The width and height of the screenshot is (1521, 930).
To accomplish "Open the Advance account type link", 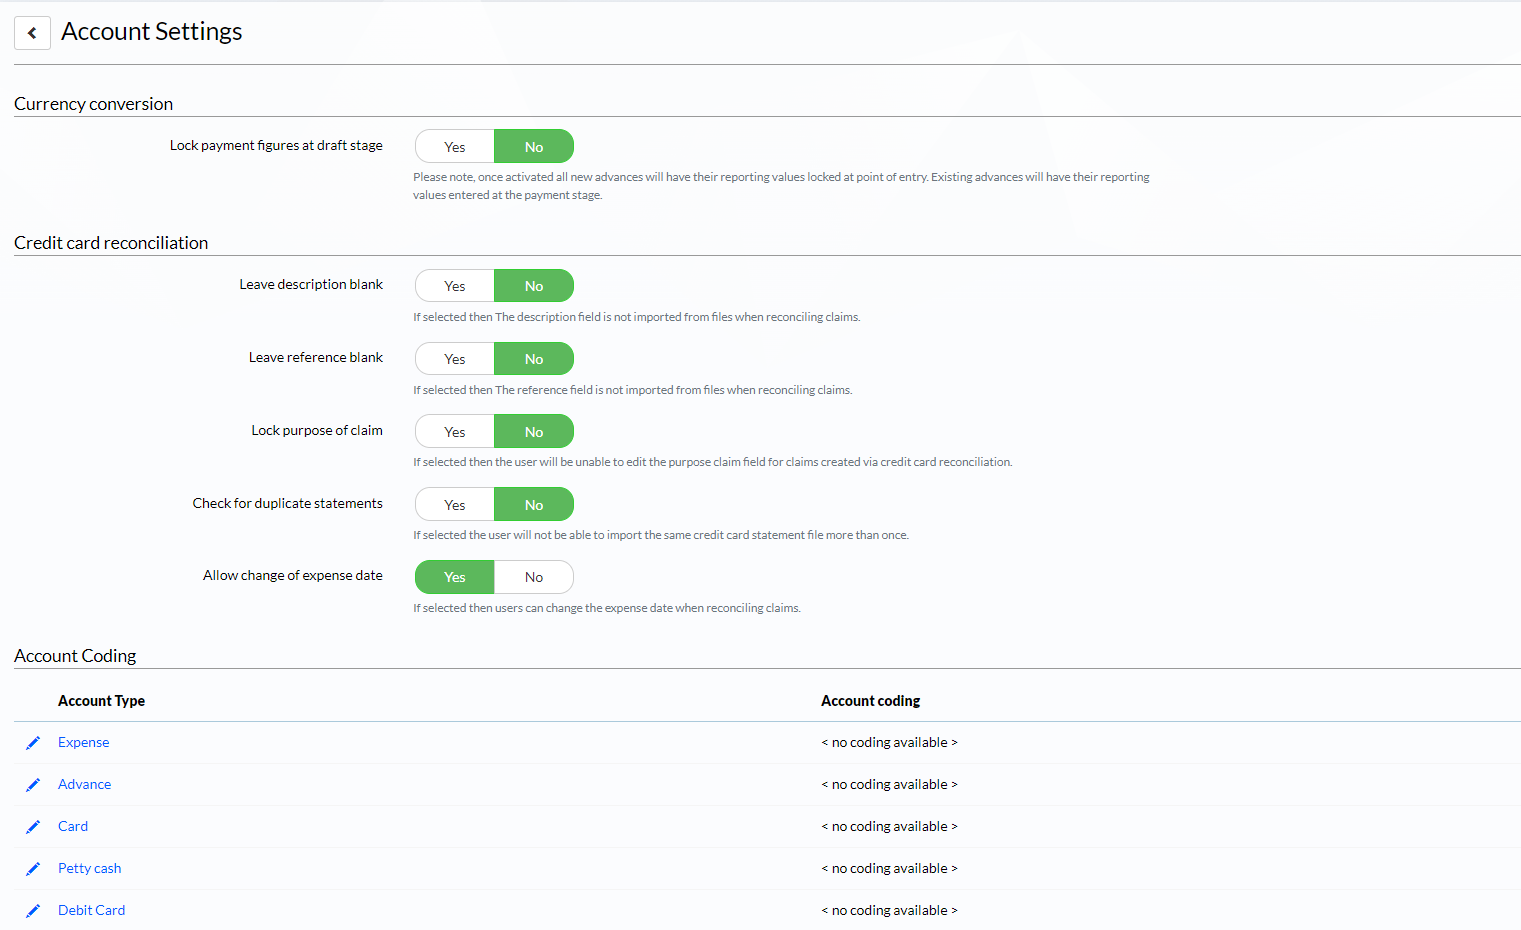I will [x=85, y=784].
